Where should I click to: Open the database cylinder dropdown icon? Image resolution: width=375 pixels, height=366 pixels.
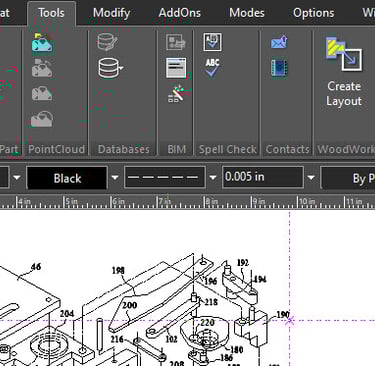click(110, 68)
